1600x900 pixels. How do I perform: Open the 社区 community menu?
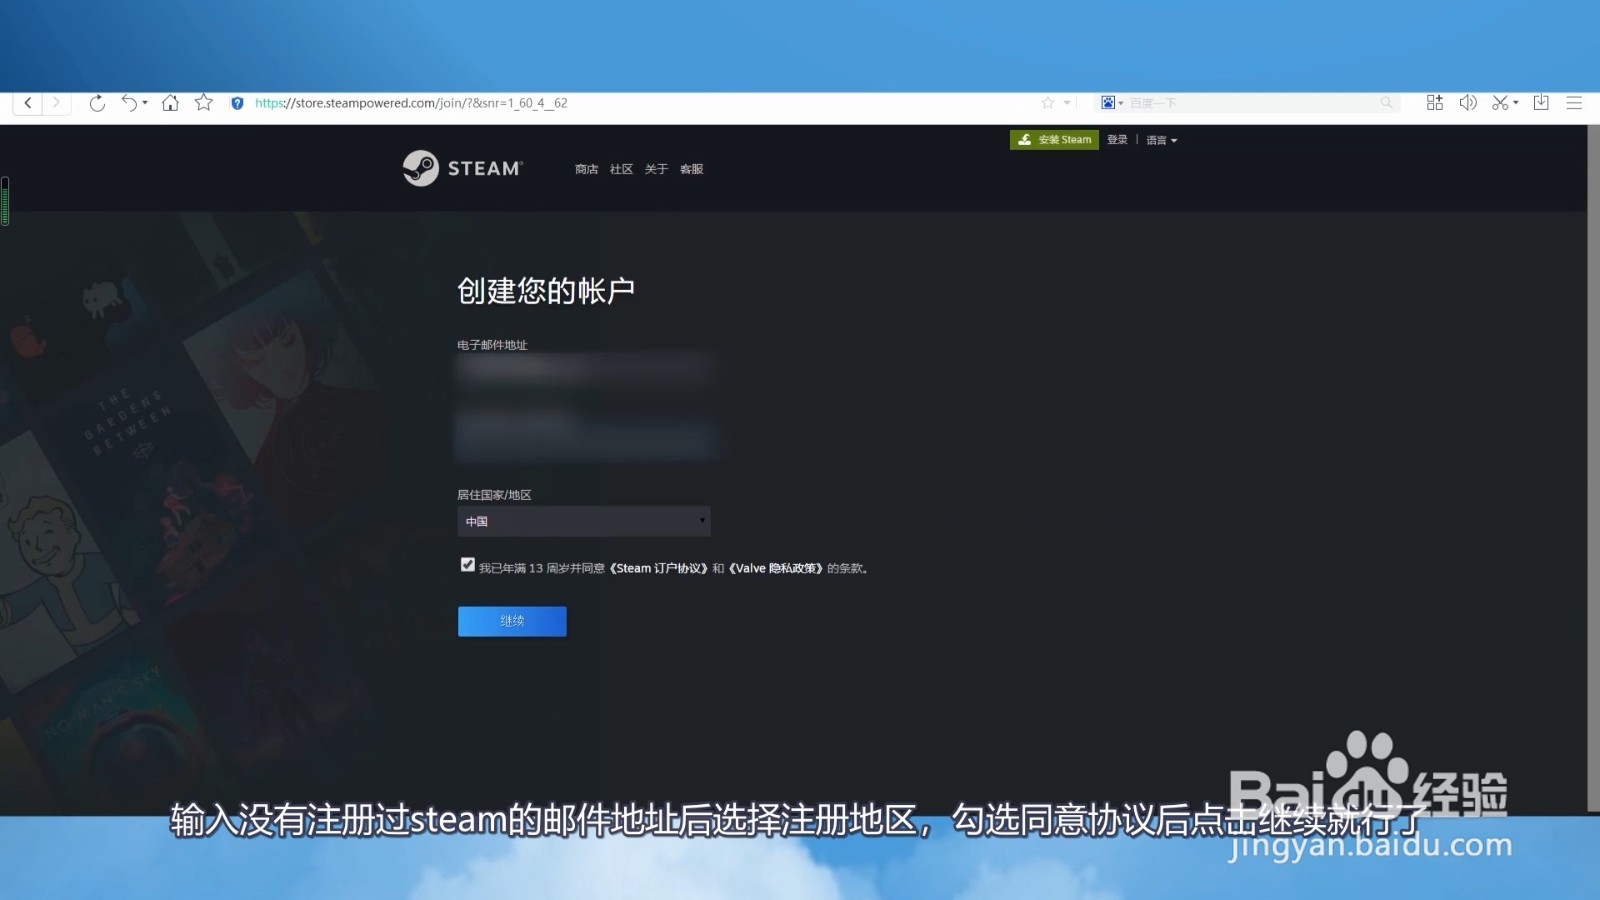pyautogui.click(x=621, y=169)
